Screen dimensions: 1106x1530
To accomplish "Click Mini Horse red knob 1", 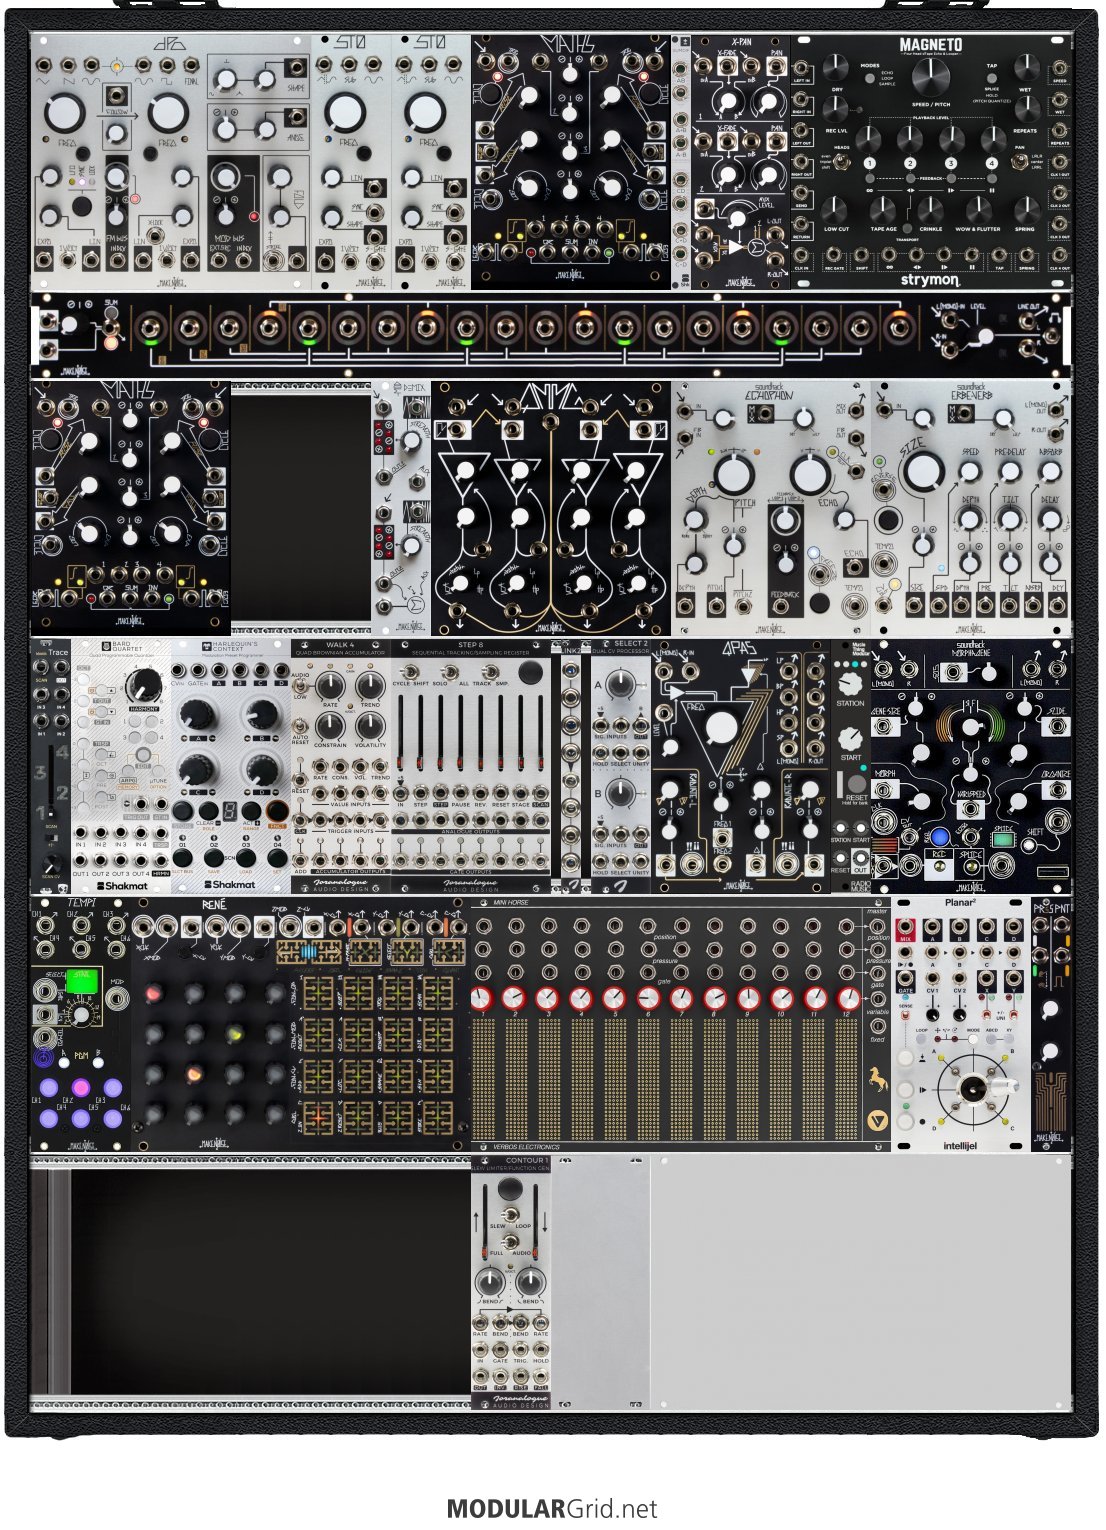I will point(483,998).
